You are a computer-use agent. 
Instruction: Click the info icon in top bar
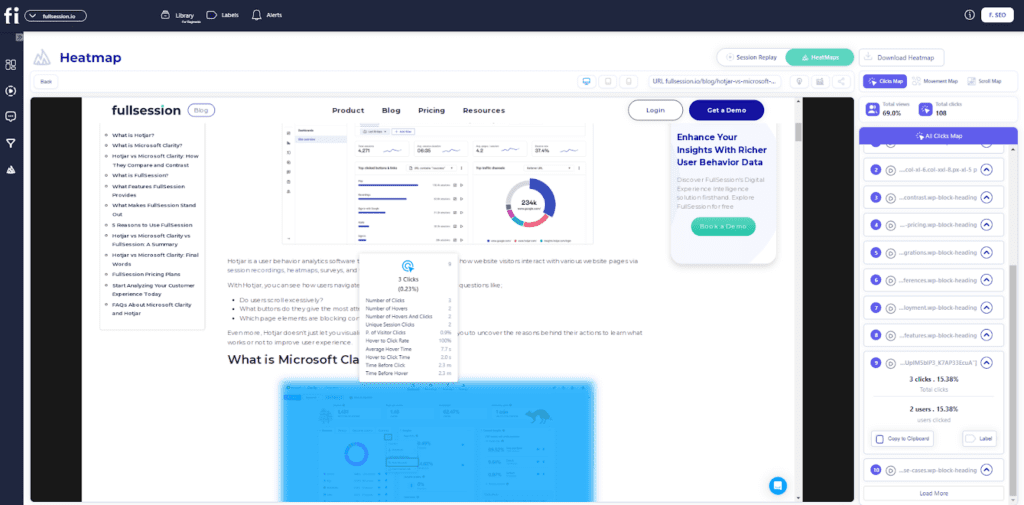coord(969,15)
